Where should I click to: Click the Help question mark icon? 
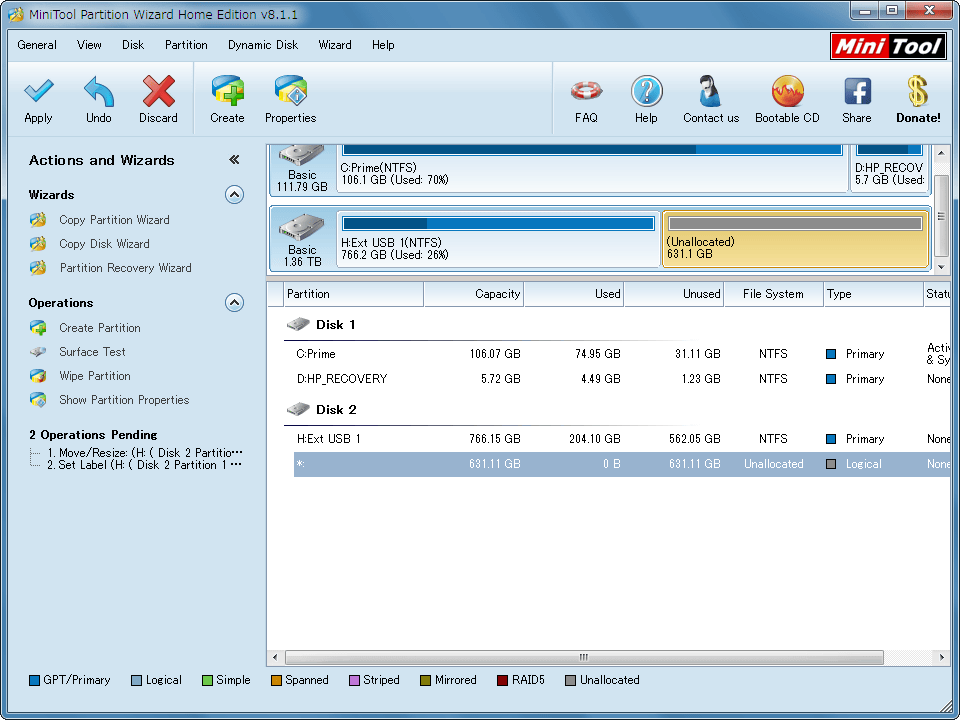(x=647, y=91)
